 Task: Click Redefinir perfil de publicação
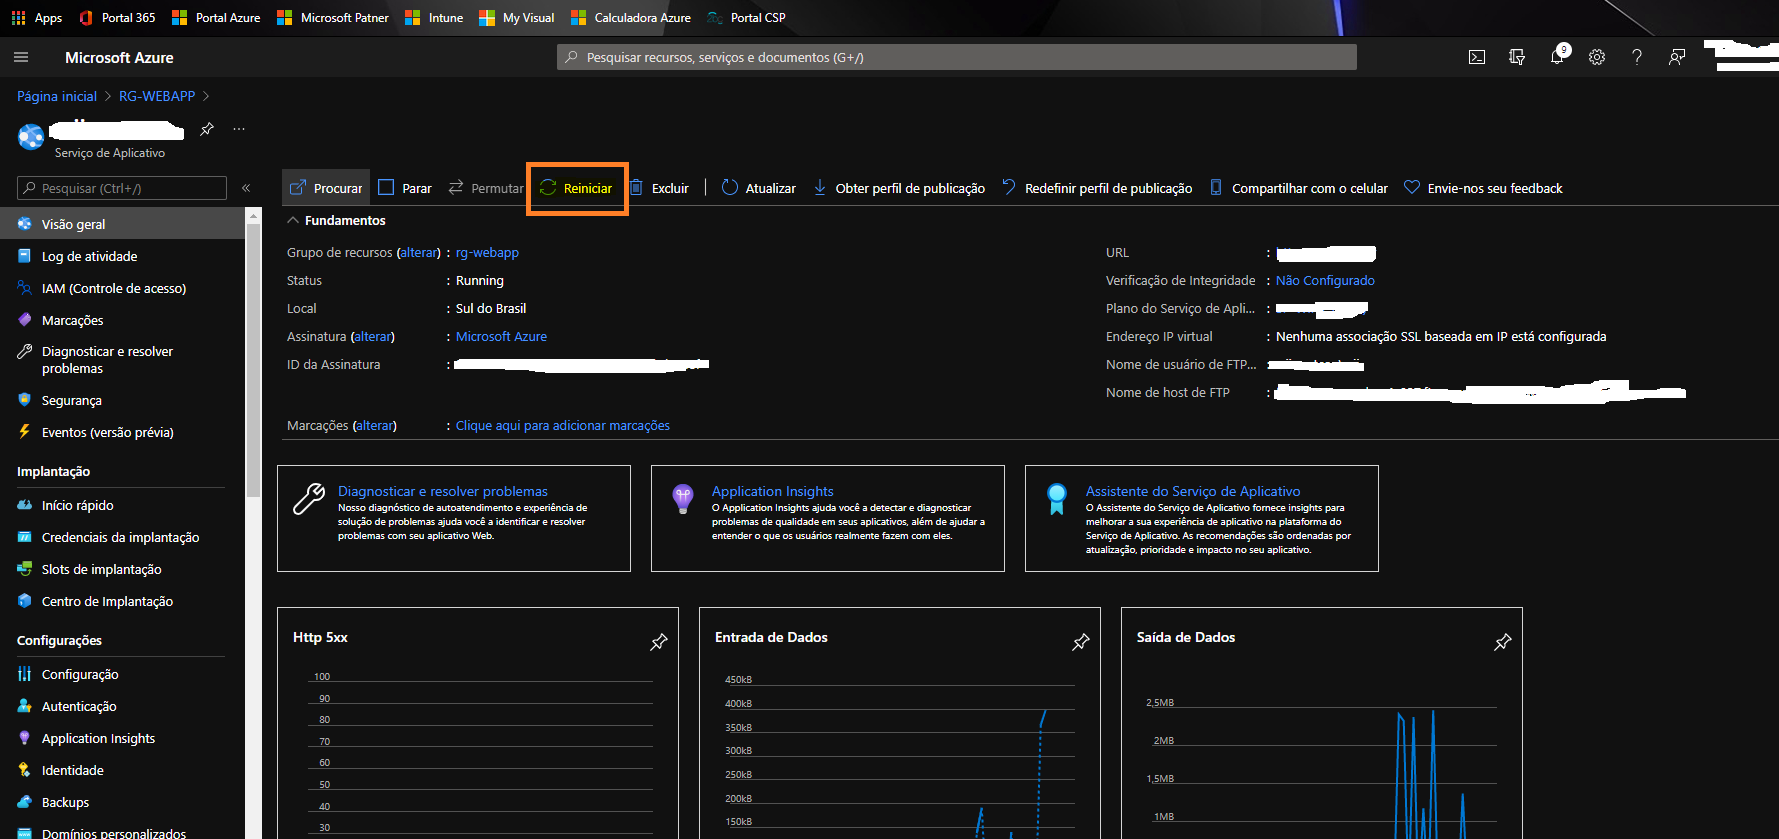click(1097, 188)
